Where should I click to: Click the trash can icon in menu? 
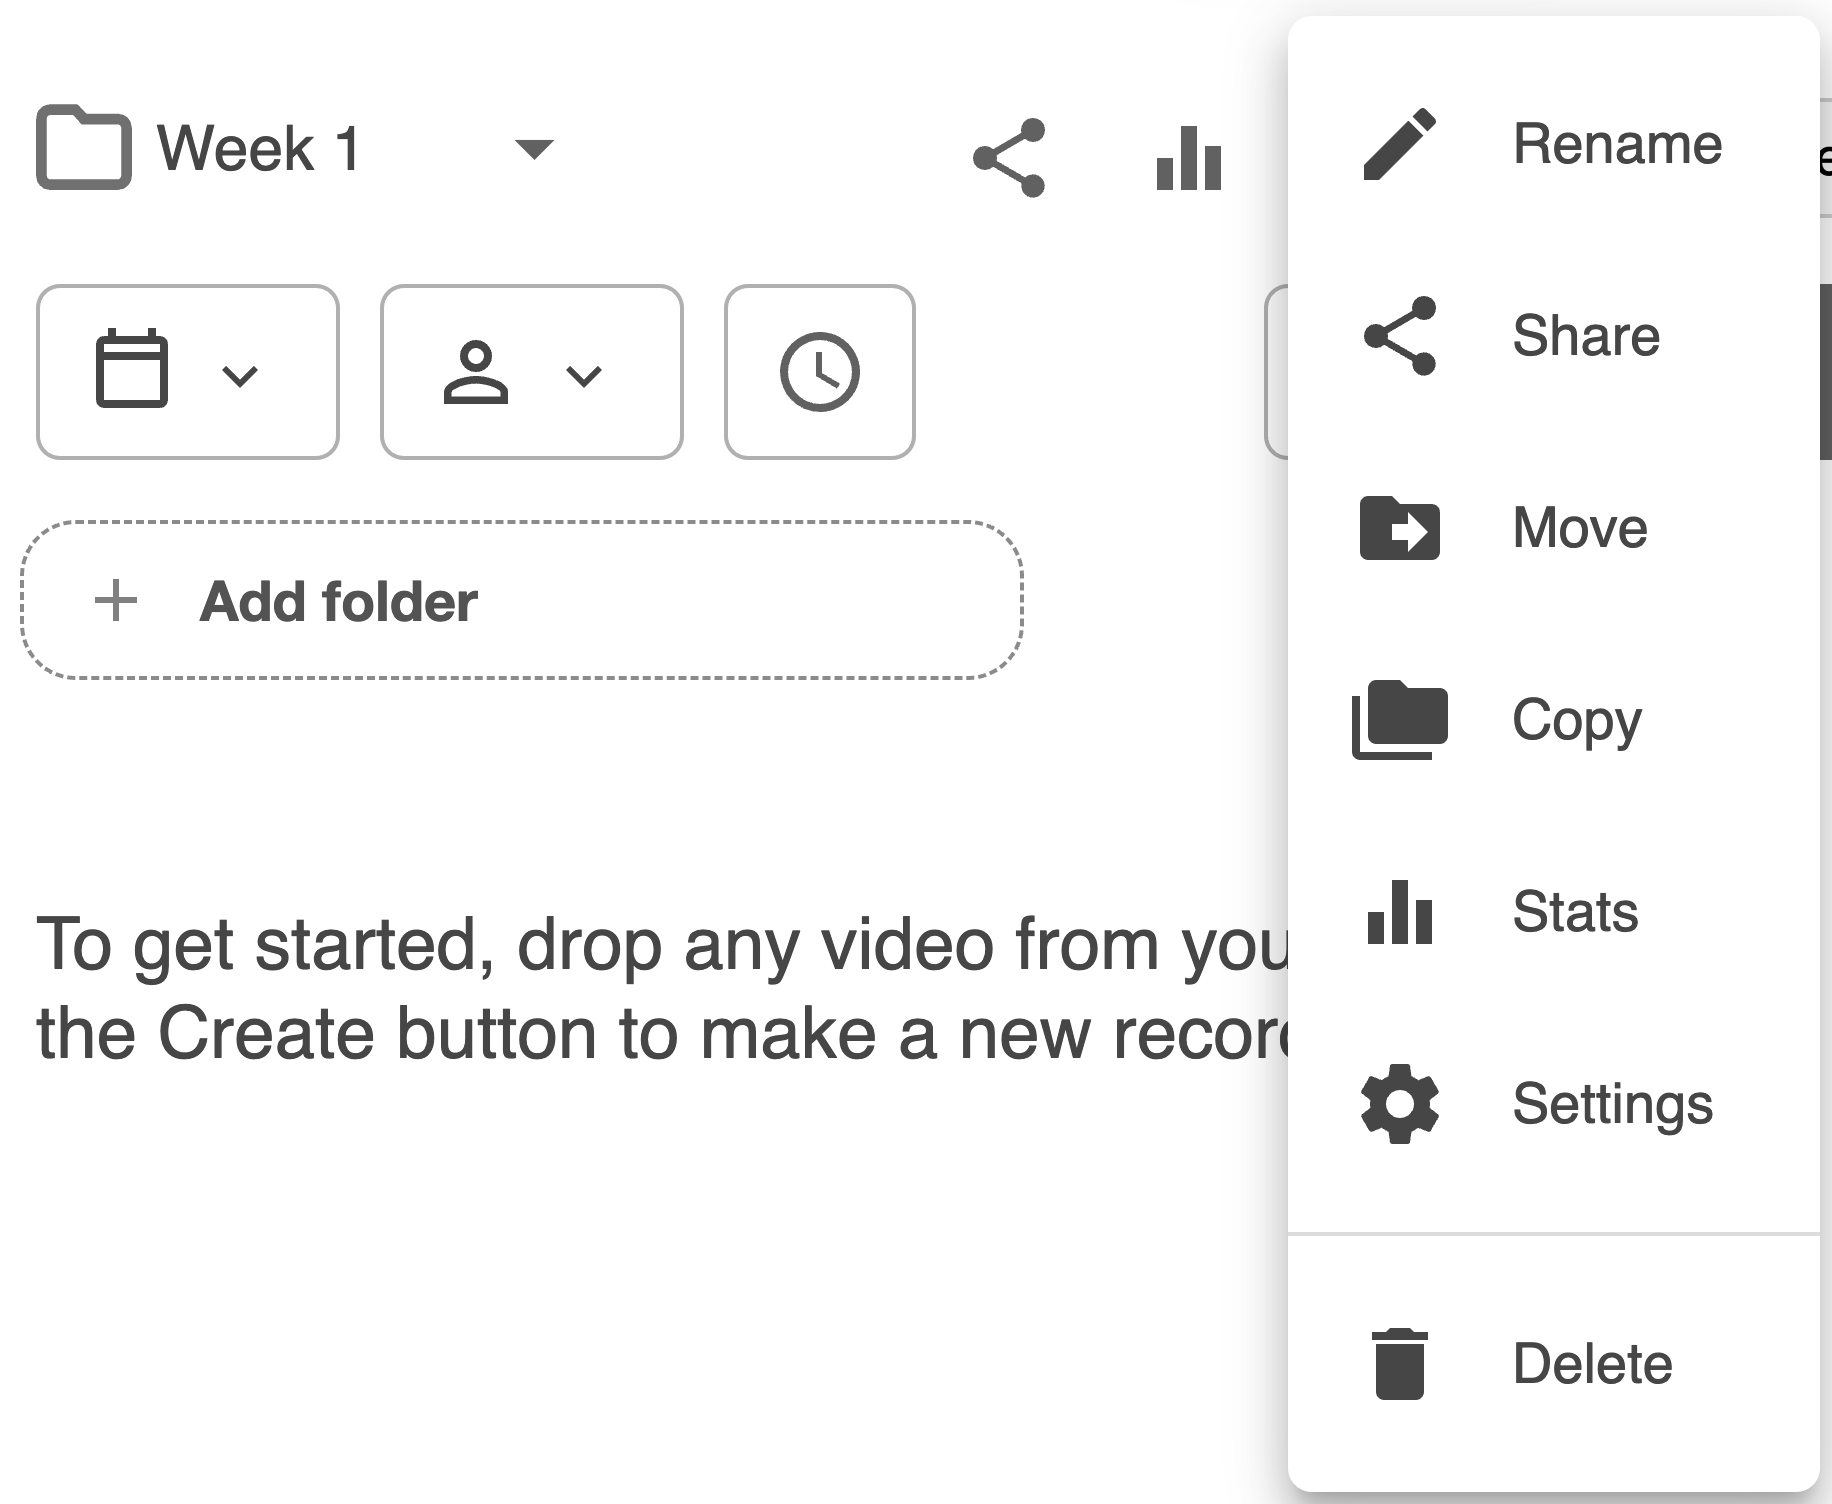click(x=1399, y=1364)
